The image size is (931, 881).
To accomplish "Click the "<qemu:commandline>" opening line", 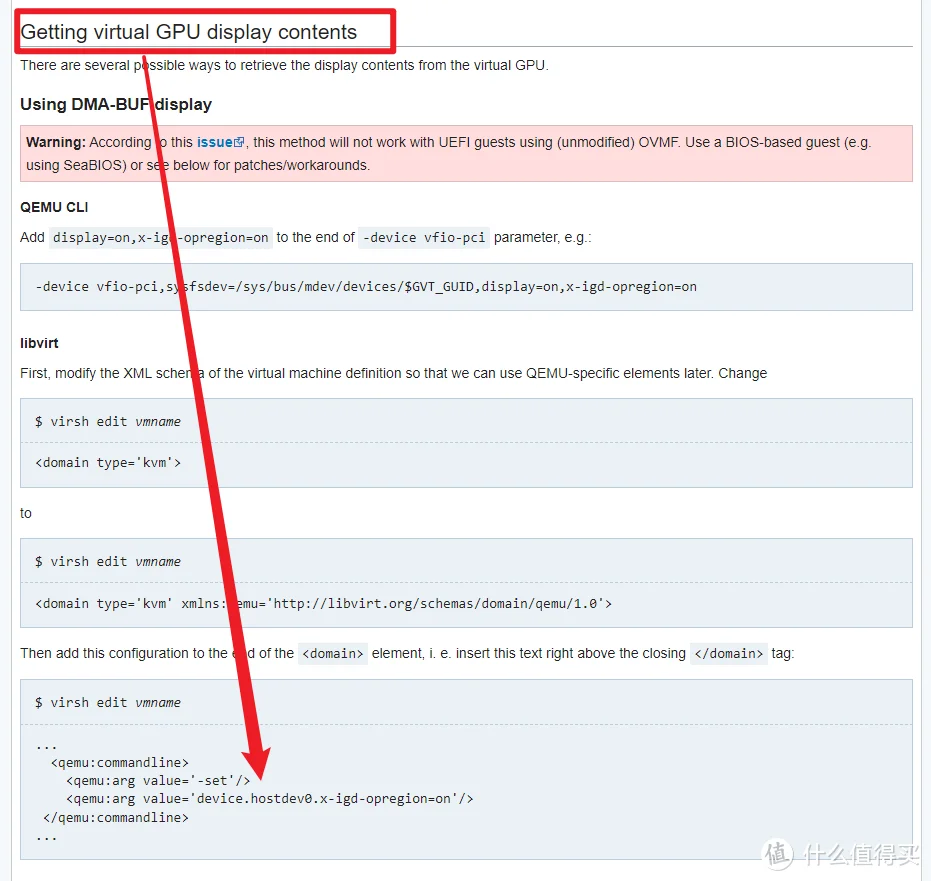I will pyautogui.click(x=120, y=762).
